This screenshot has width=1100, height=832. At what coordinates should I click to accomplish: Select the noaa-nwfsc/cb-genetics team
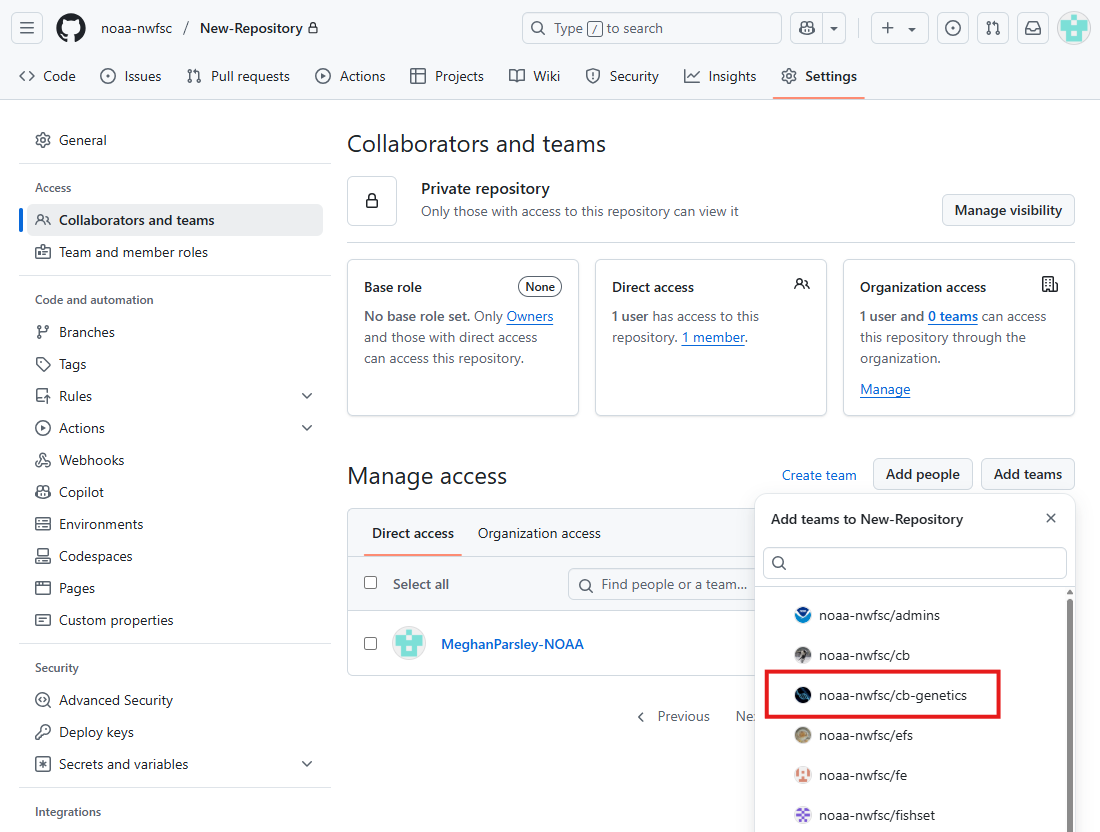tap(915, 695)
